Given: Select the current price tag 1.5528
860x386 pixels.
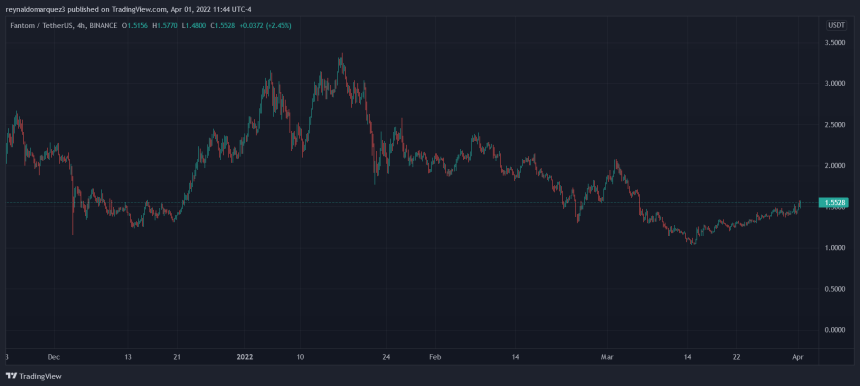Looking at the screenshot, I should pos(834,203).
